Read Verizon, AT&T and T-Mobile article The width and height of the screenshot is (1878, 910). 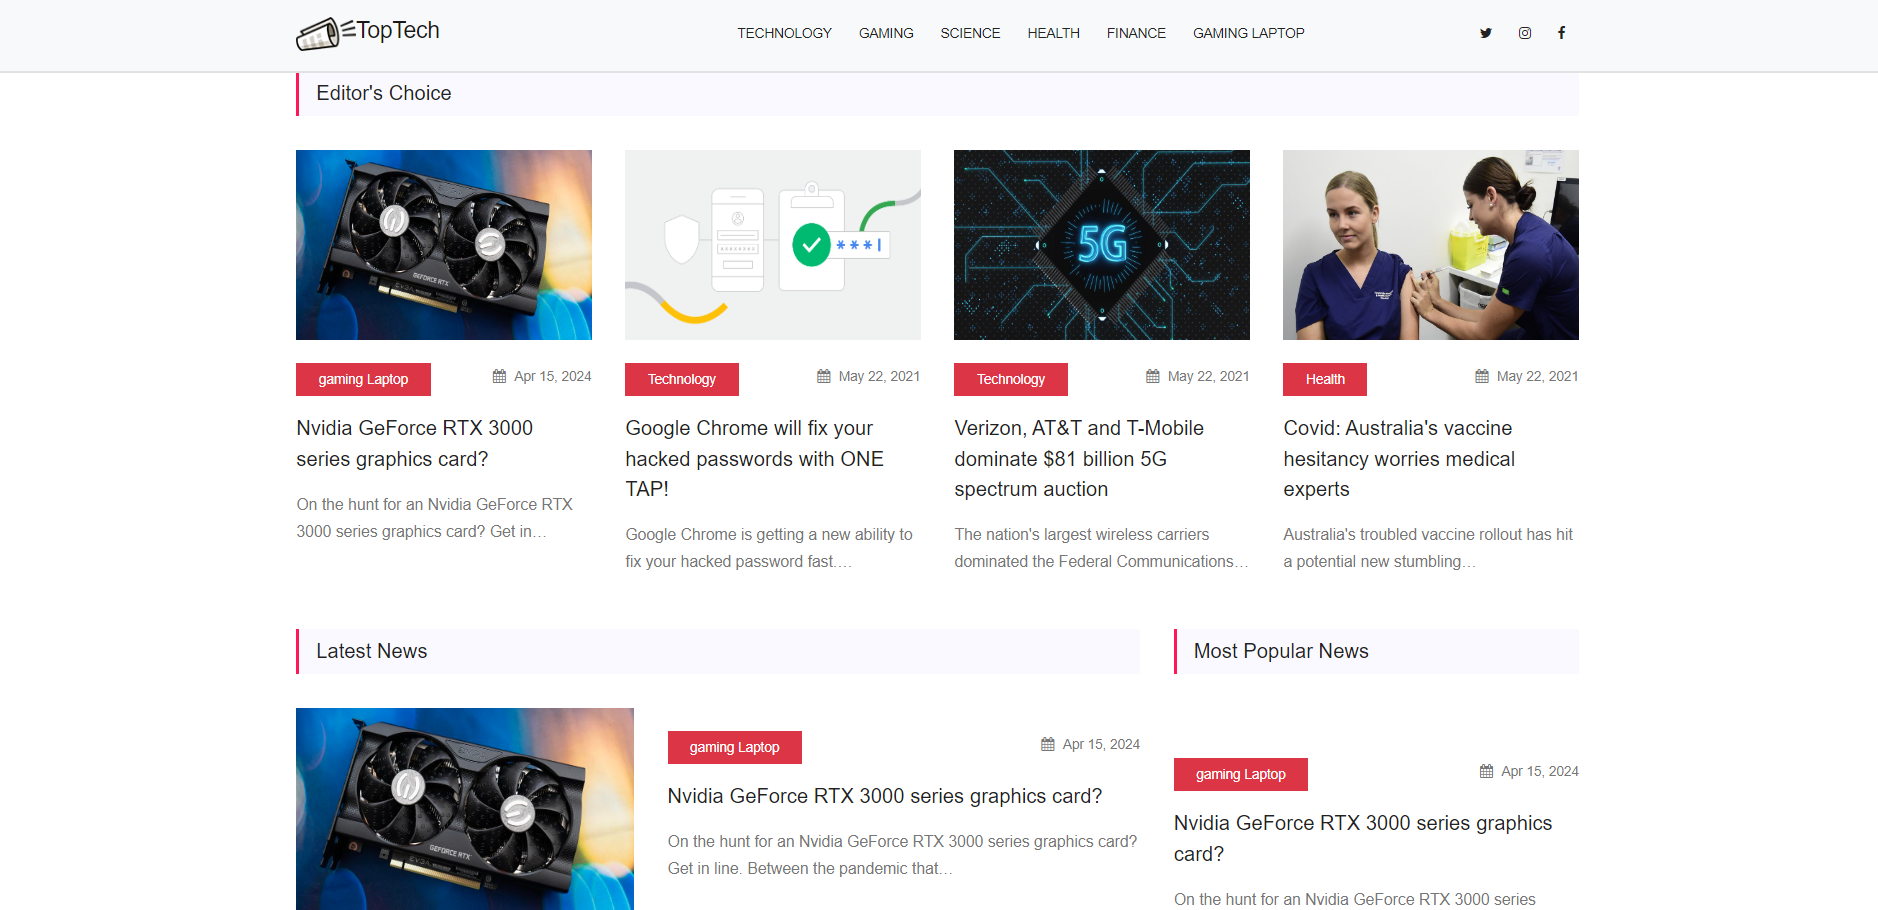1078,458
